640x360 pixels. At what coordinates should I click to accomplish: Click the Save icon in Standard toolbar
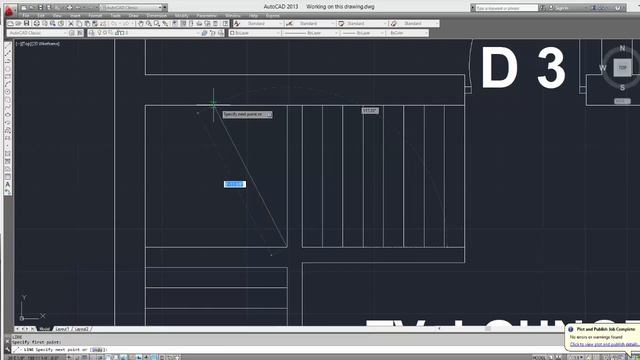27,24
